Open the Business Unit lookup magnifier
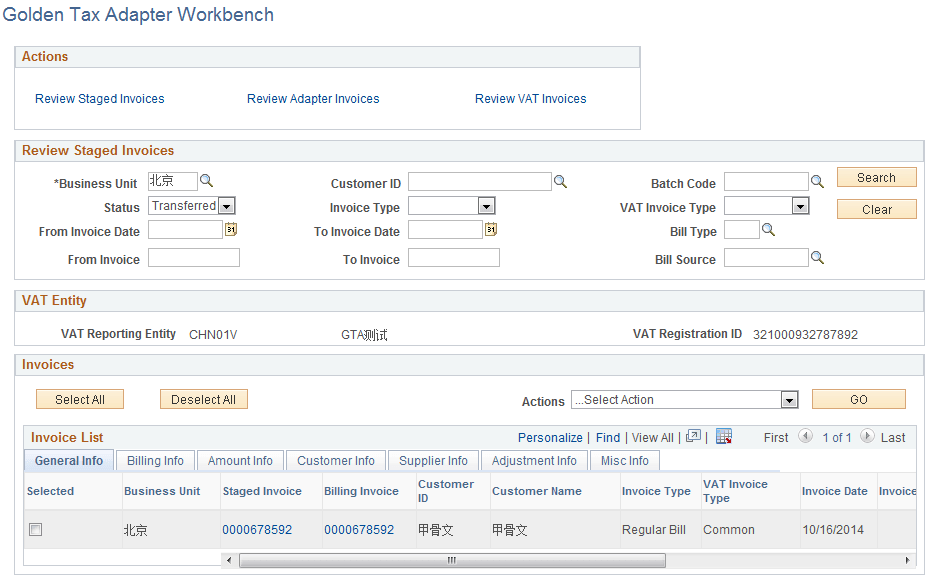The height and width of the screenshot is (583, 934). [205, 182]
